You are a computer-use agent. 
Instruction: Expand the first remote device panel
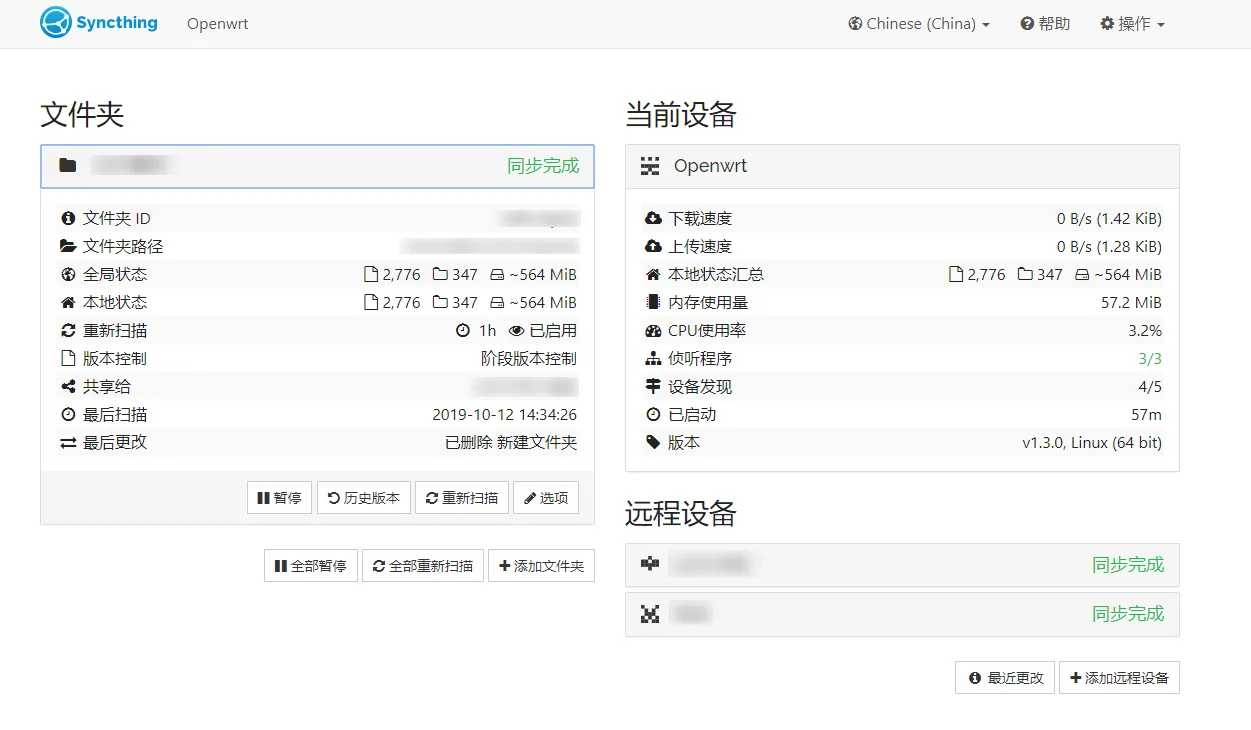point(900,565)
